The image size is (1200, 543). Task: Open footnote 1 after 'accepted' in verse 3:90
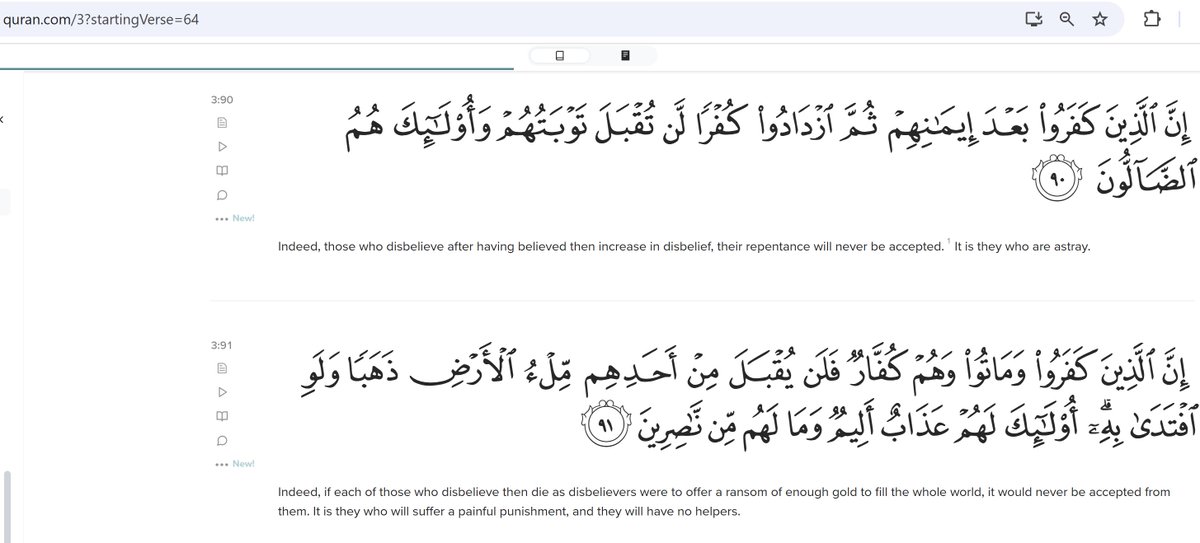pyautogui.click(x=947, y=241)
